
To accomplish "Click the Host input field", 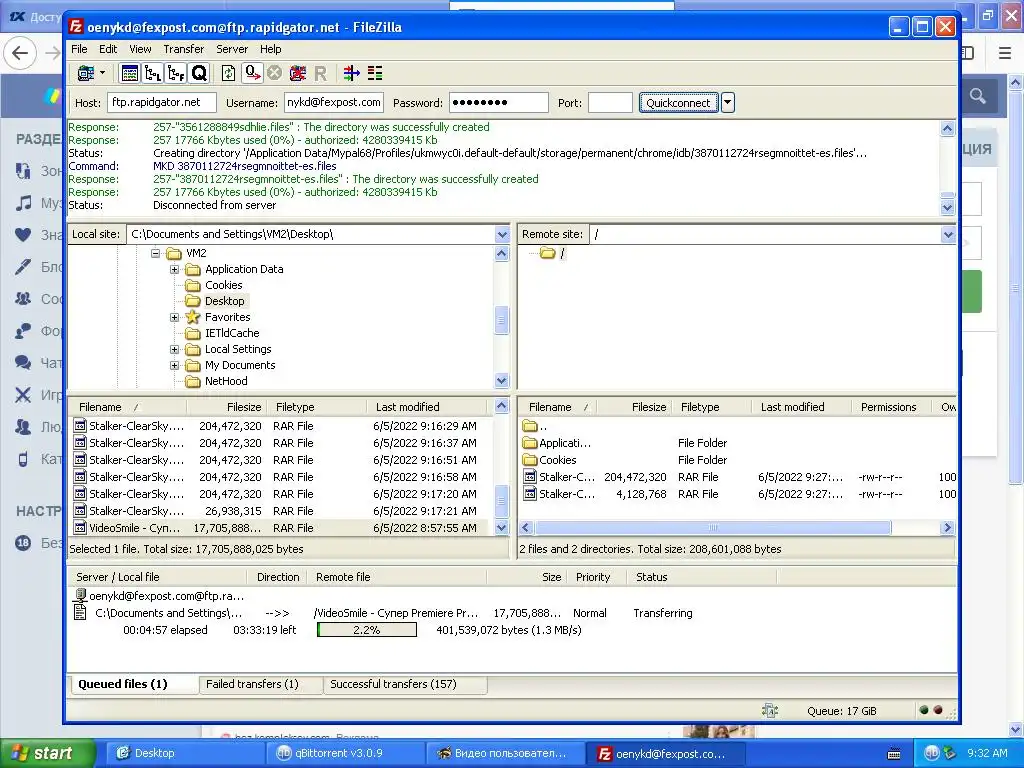I will click(161, 103).
